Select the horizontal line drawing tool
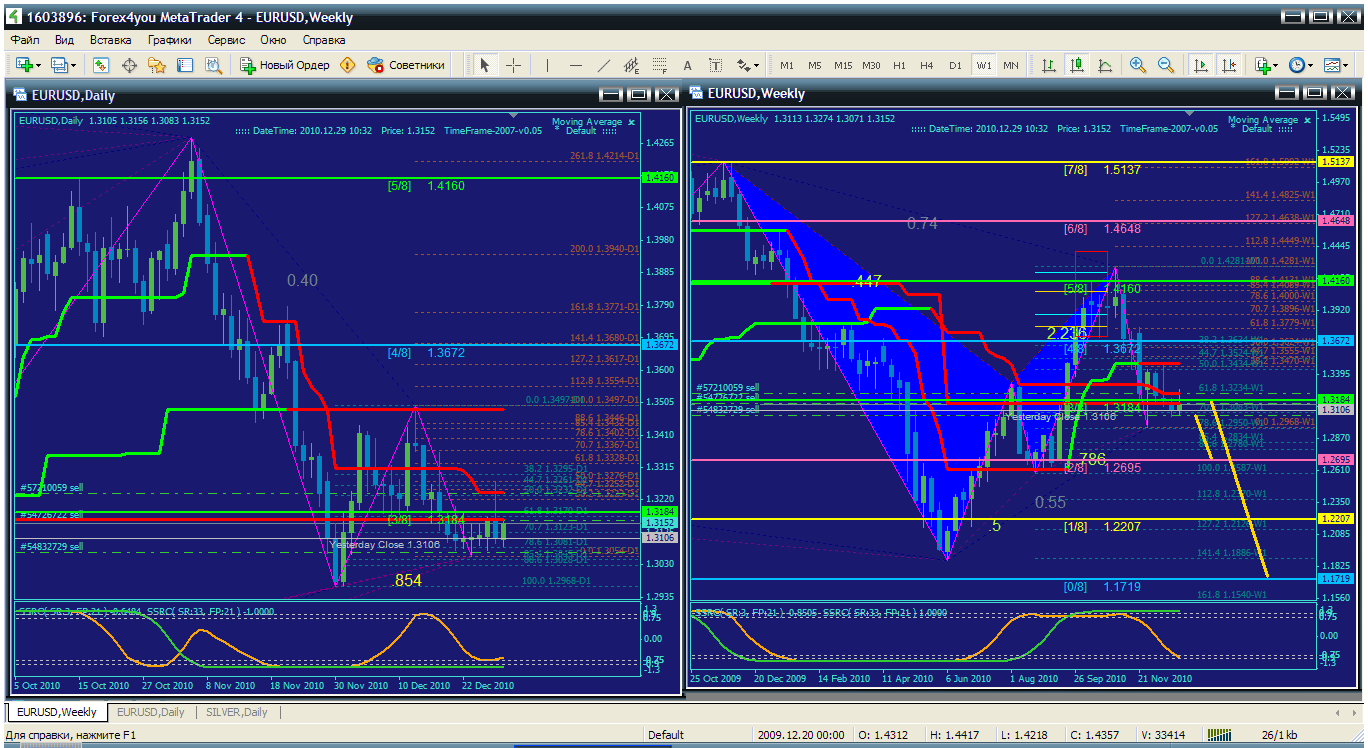Image resolution: width=1368 pixels, height=748 pixels. coord(575,65)
